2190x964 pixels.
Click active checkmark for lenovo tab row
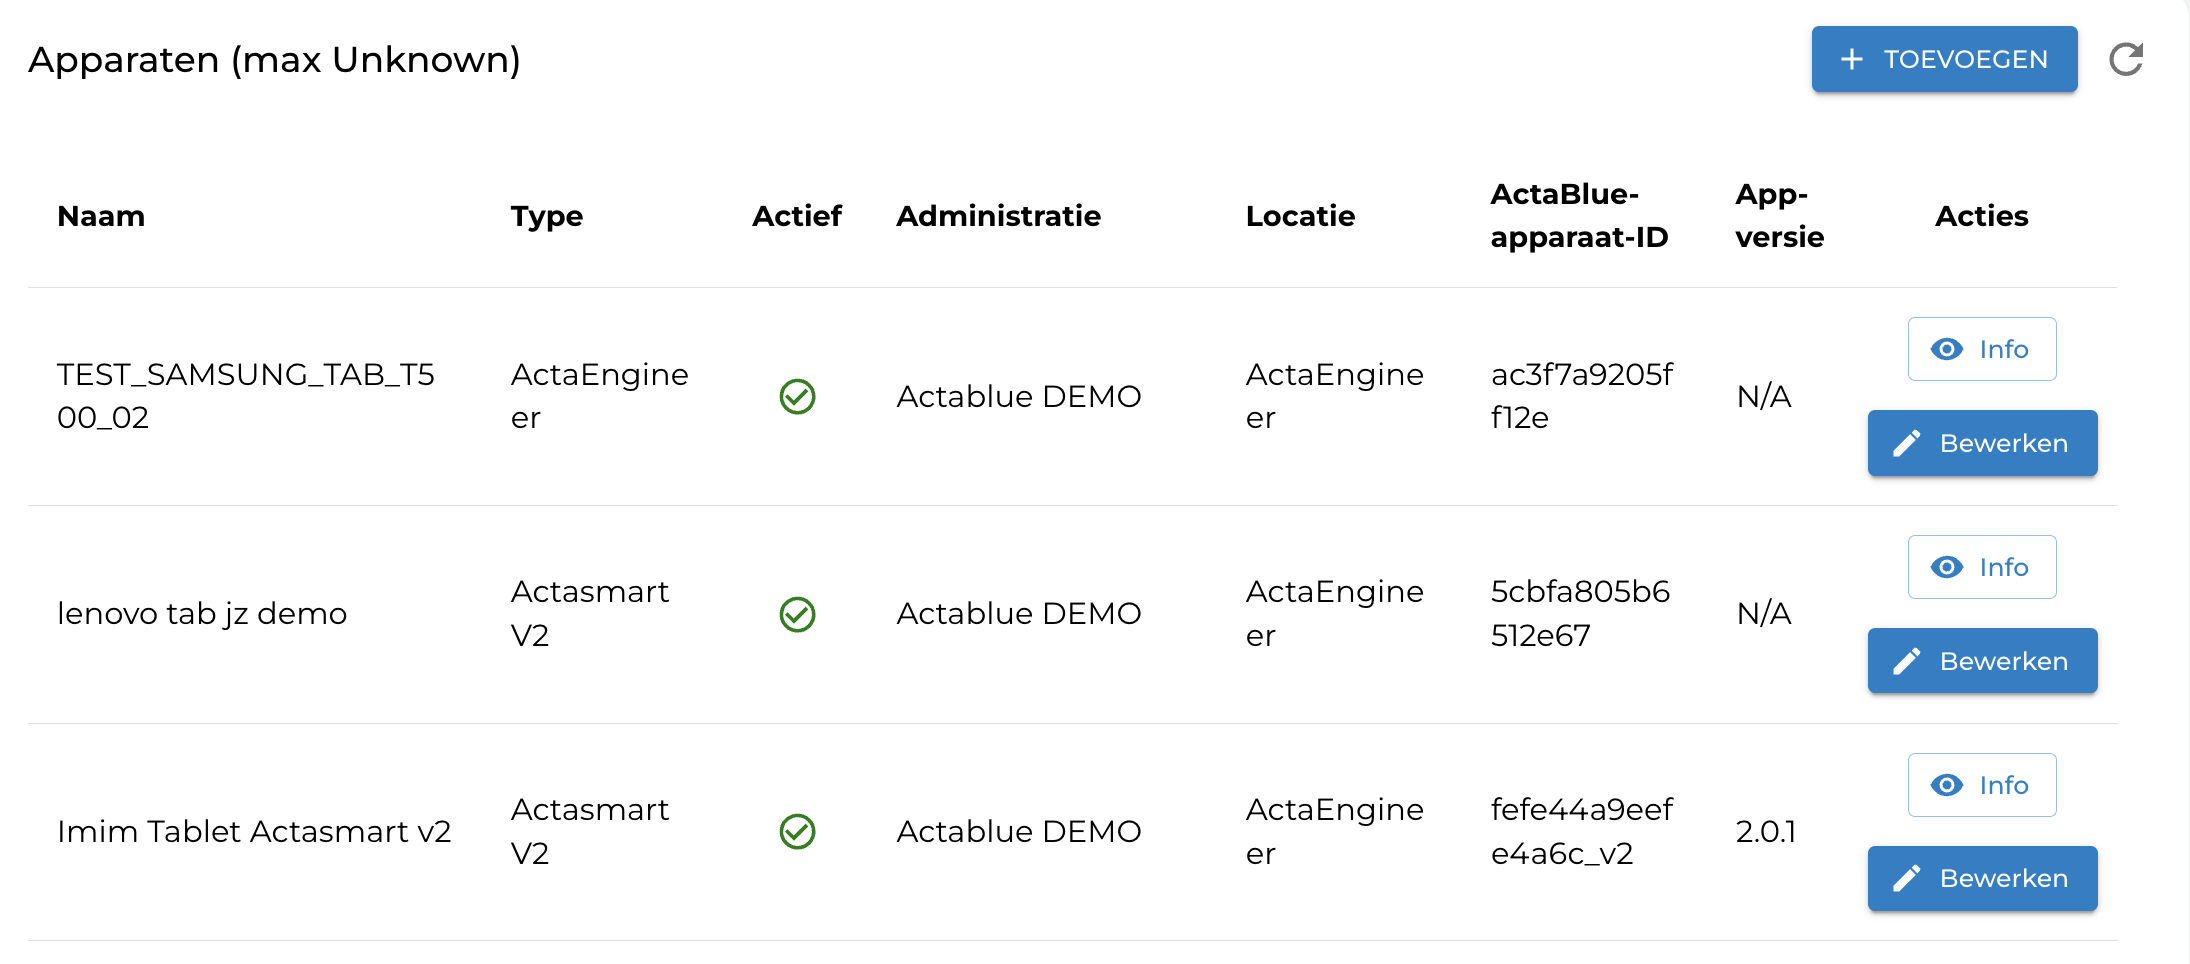click(797, 614)
